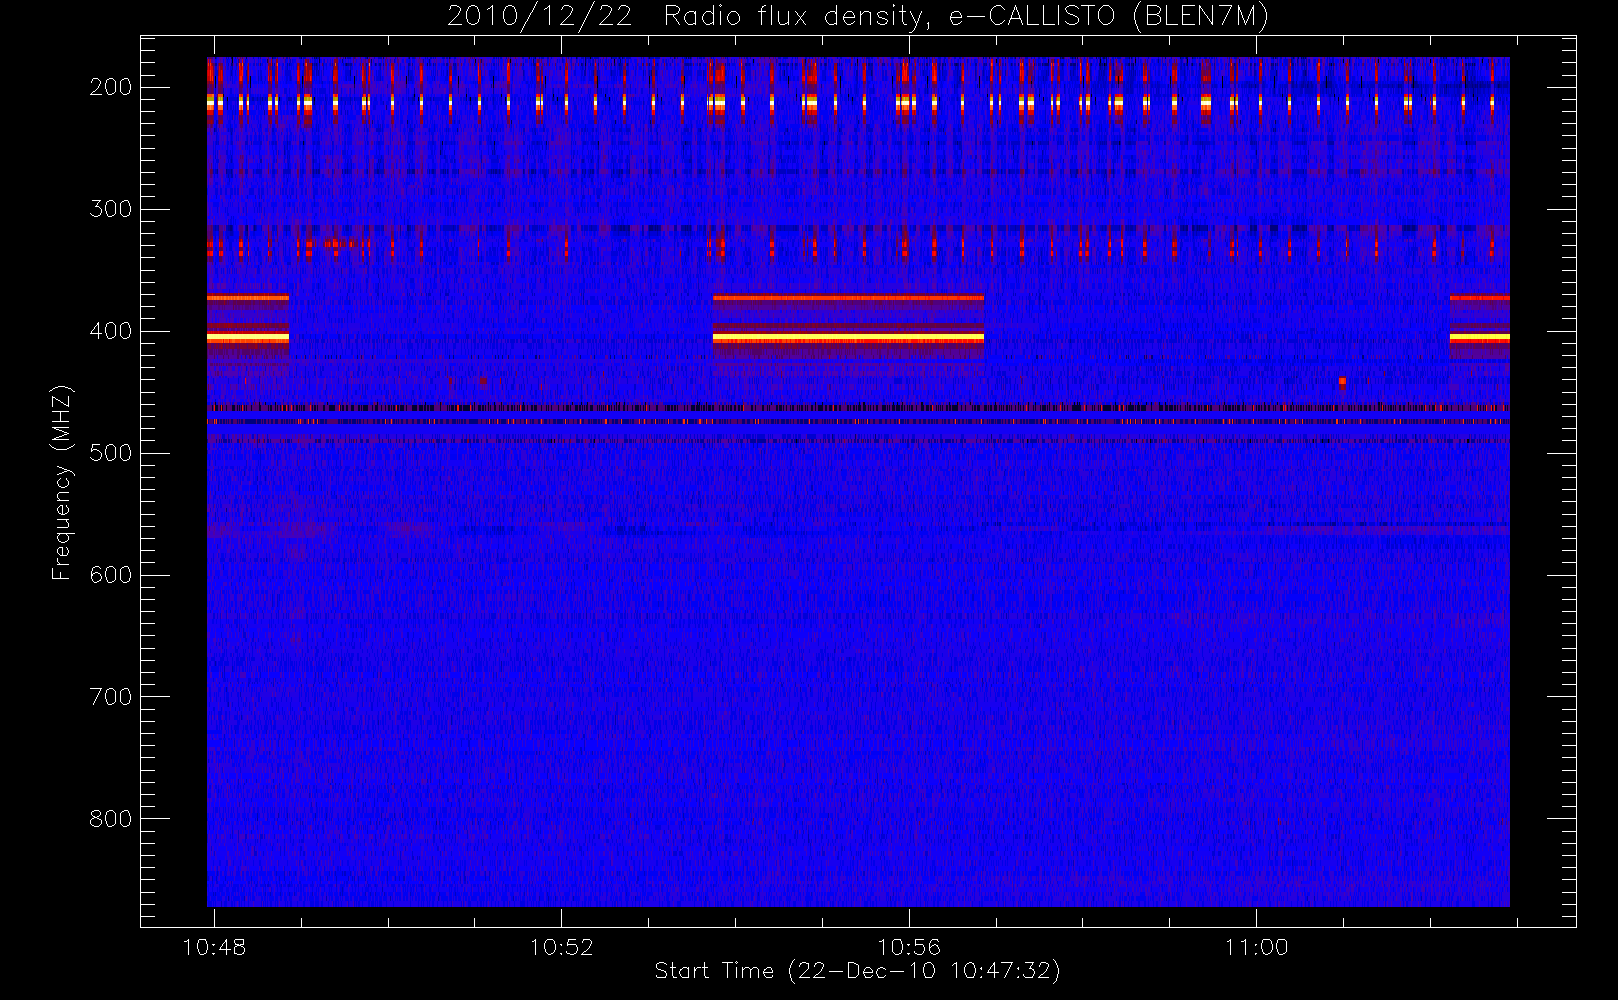Click the plot title "Radio flux density, e-CALLISTO (BLEN7M)"
Image resolution: width=1618 pixels, height=1000 pixels.
pos(966,17)
